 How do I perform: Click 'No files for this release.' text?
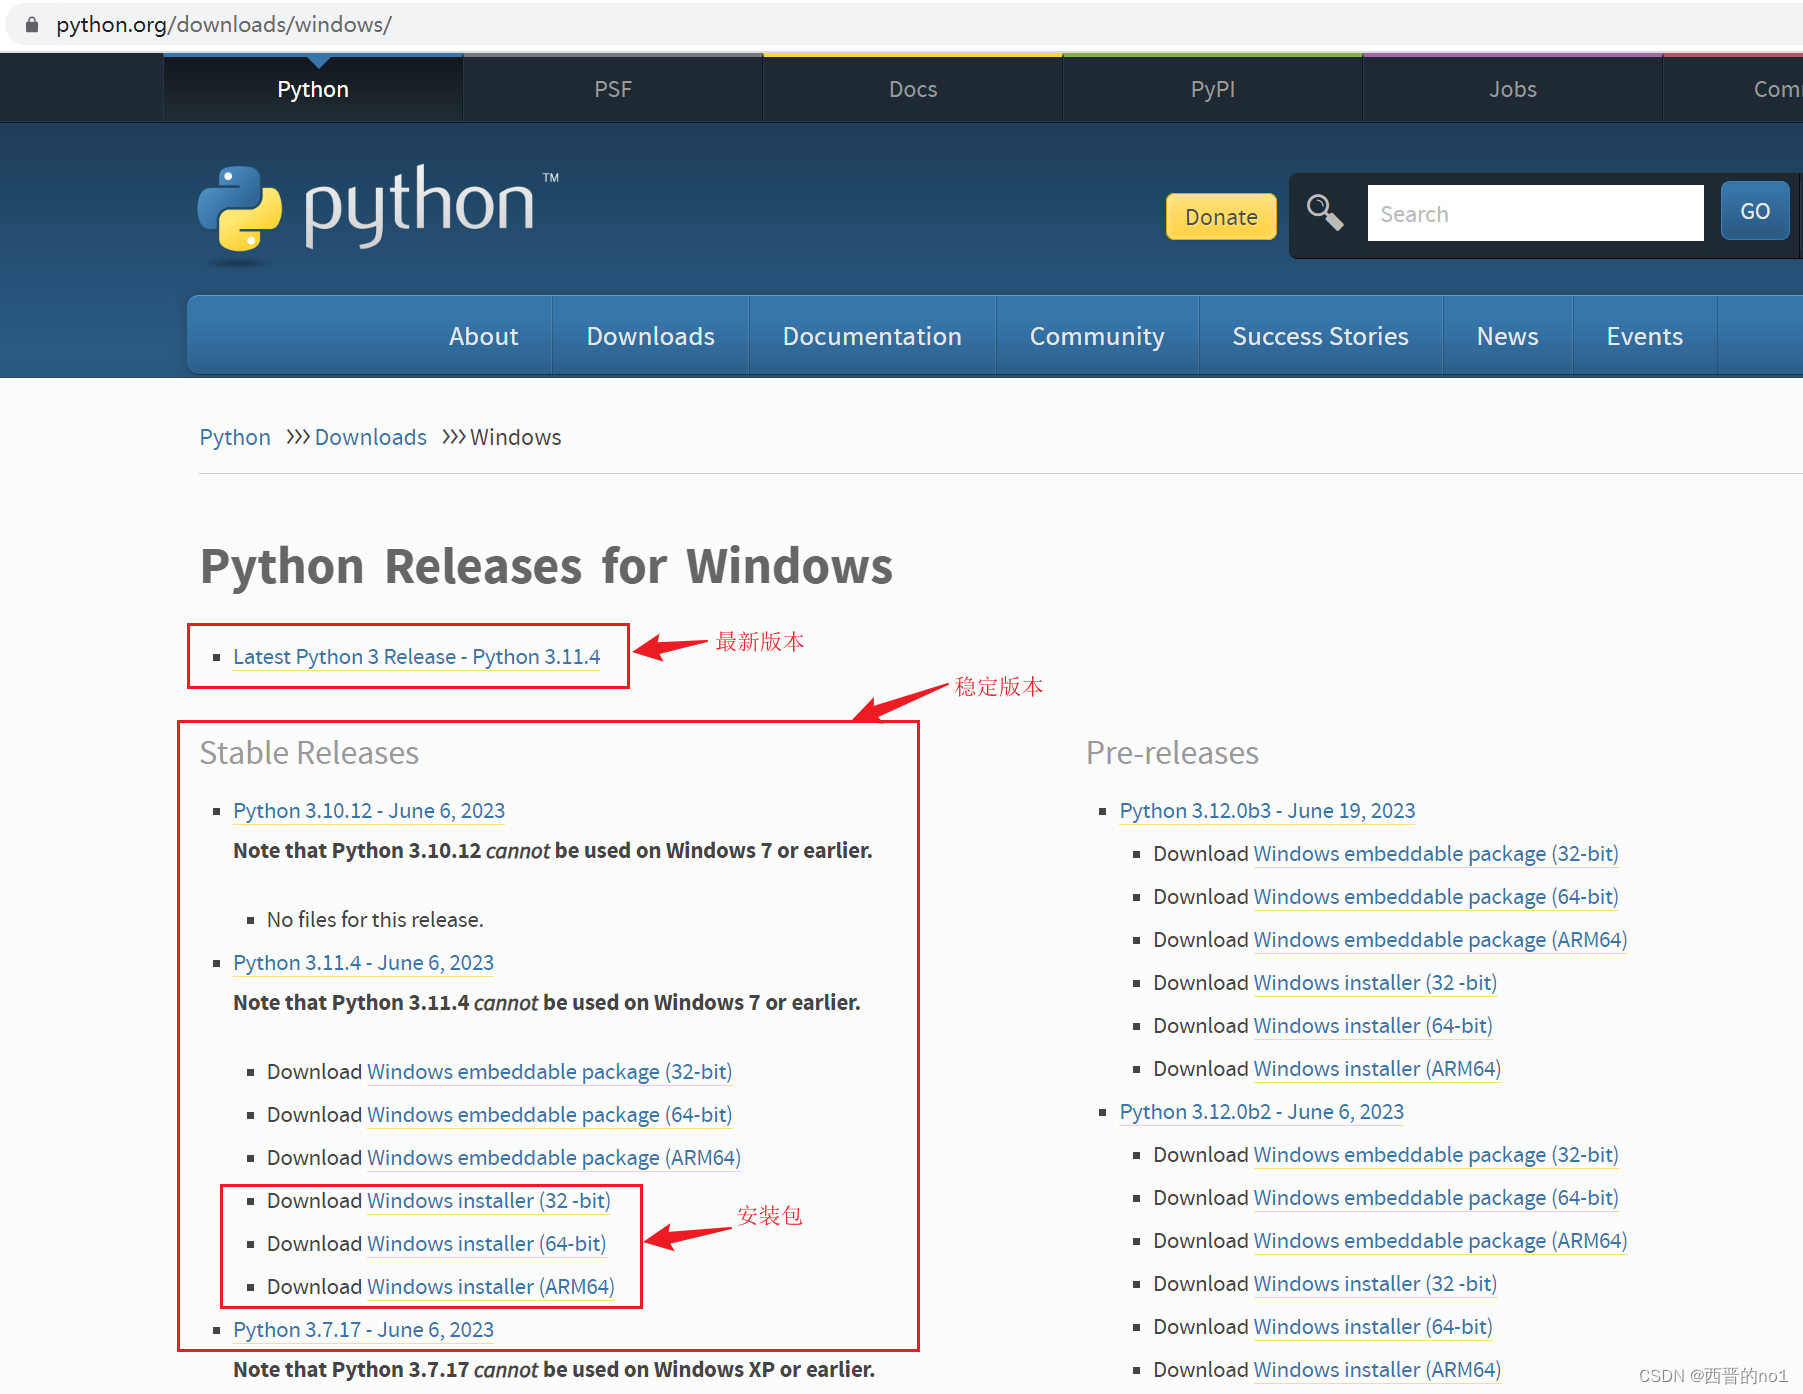coord(375,920)
